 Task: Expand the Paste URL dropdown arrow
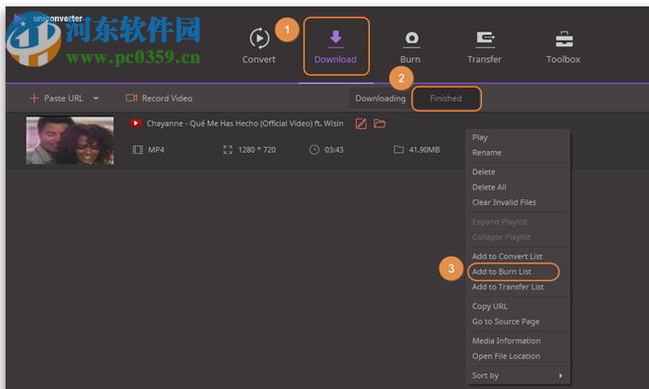[96, 98]
